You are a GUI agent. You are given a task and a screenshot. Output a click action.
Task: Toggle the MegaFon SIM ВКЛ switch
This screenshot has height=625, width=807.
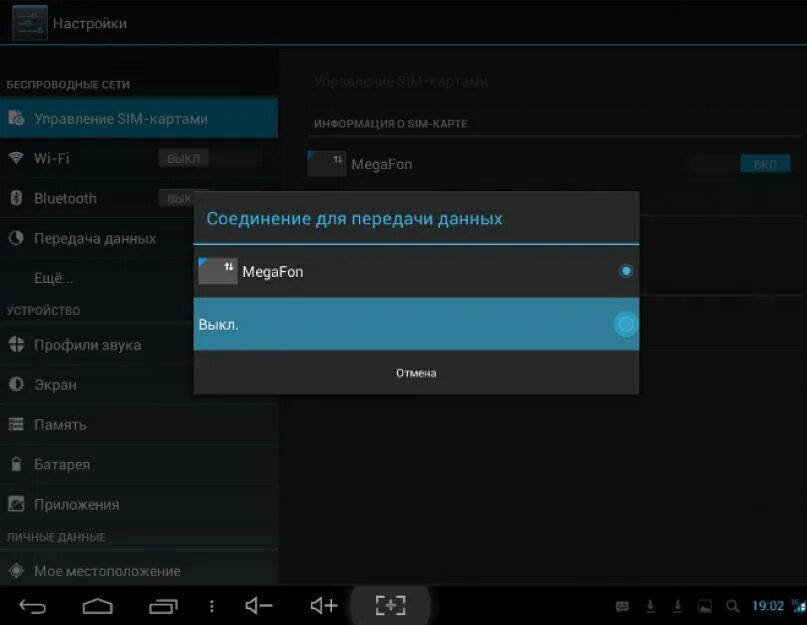[739, 164]
